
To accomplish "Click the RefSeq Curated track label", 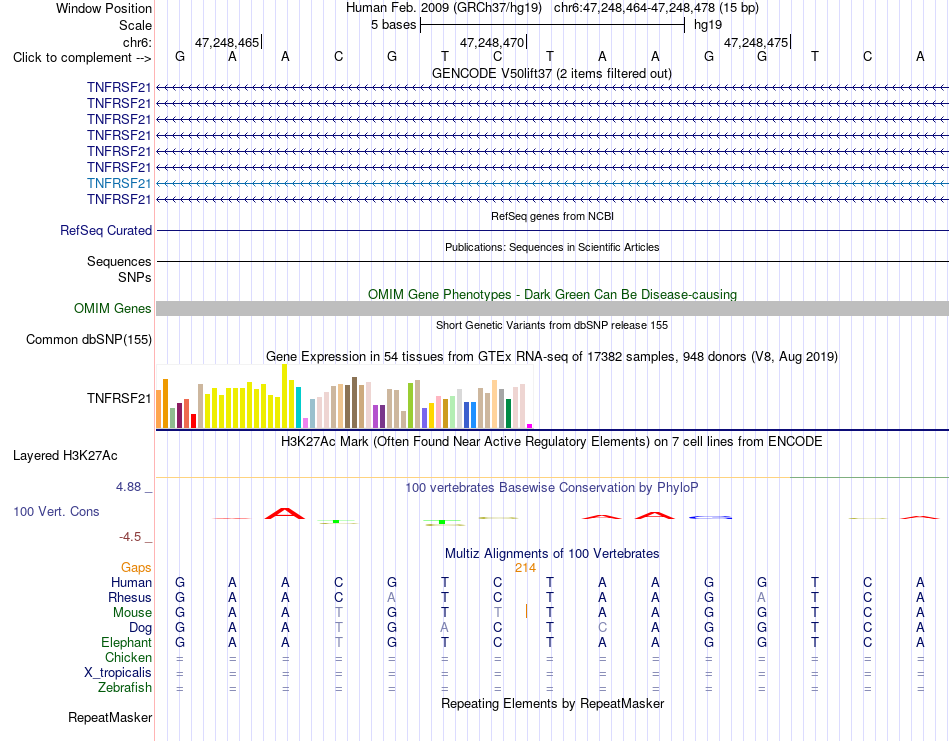I will pos(106,230).
